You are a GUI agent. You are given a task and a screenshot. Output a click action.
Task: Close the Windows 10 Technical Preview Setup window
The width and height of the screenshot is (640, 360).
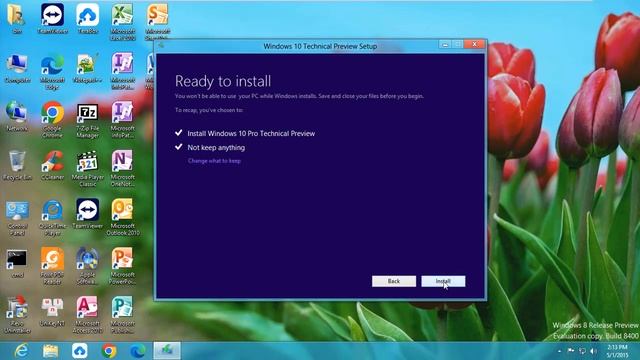pyautogui.click(x=474, y=44)
